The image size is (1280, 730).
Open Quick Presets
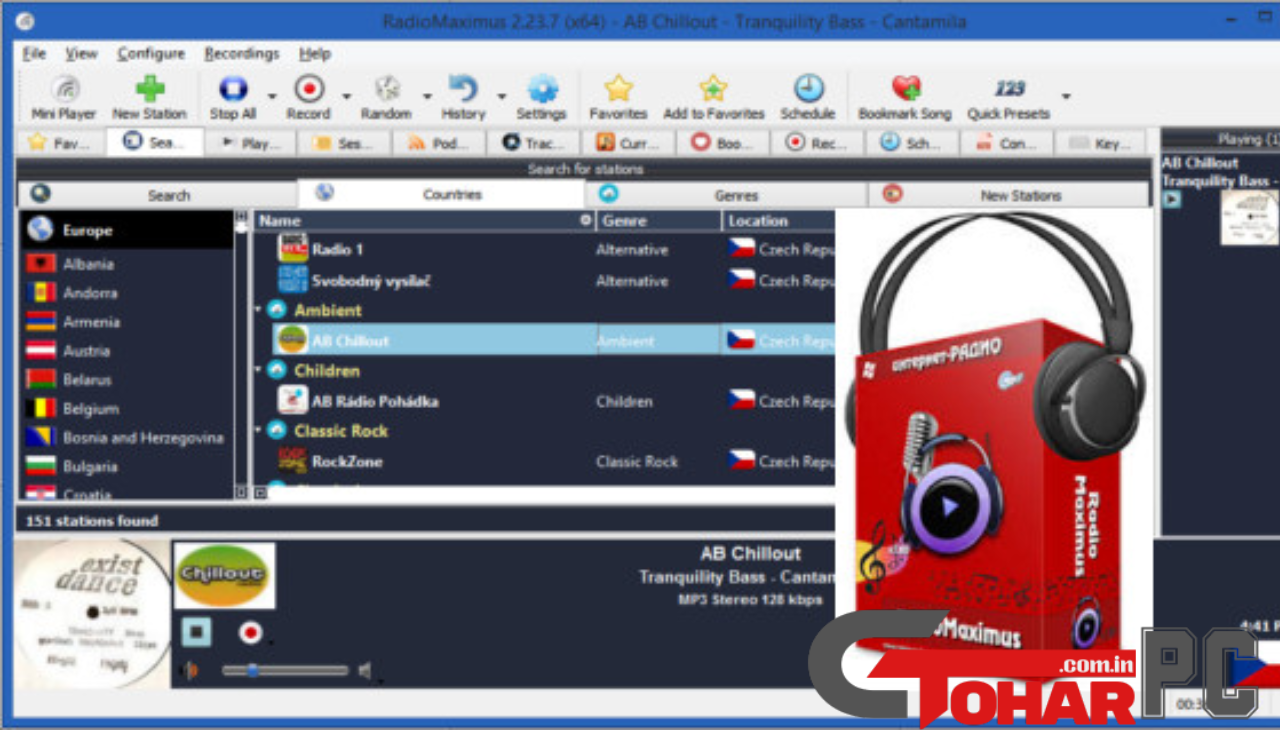(x=1008, y=98)
